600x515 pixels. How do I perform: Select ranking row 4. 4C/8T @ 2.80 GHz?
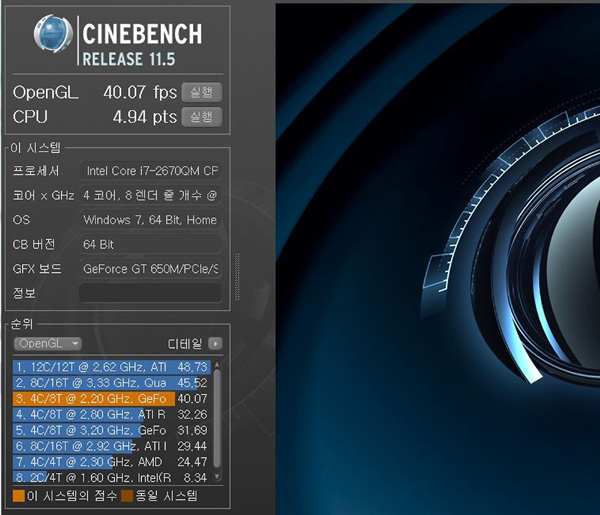(x=112, y=414)
